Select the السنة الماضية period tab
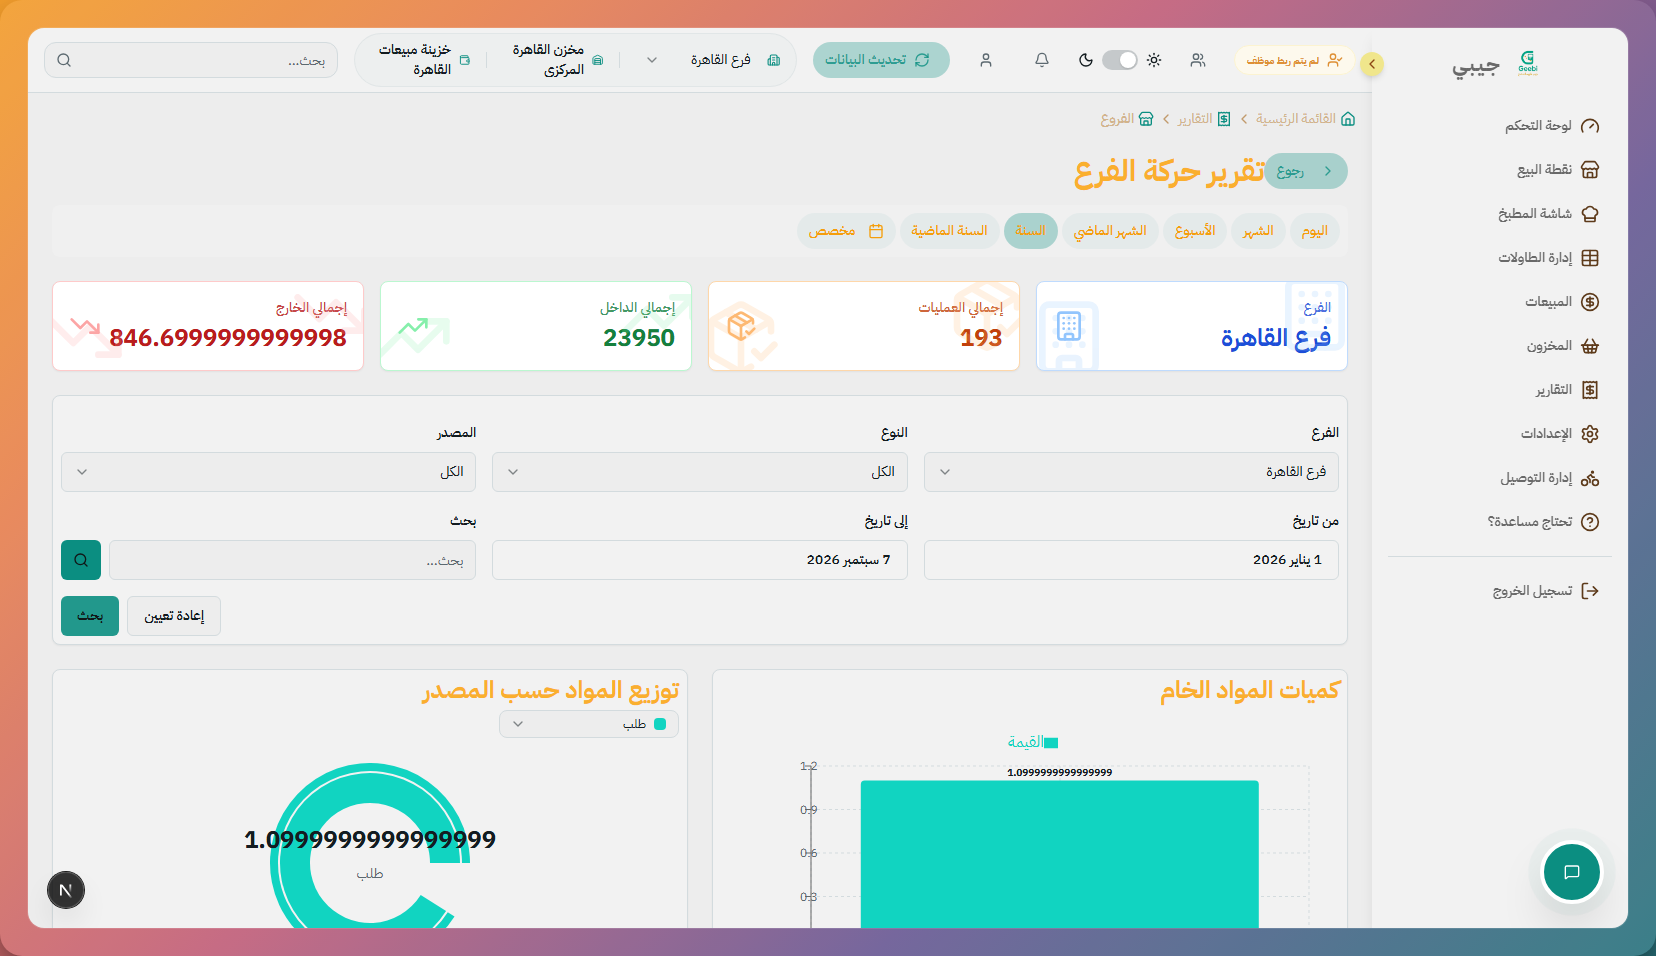This screenshot has height=956, width=1656. 949,231
